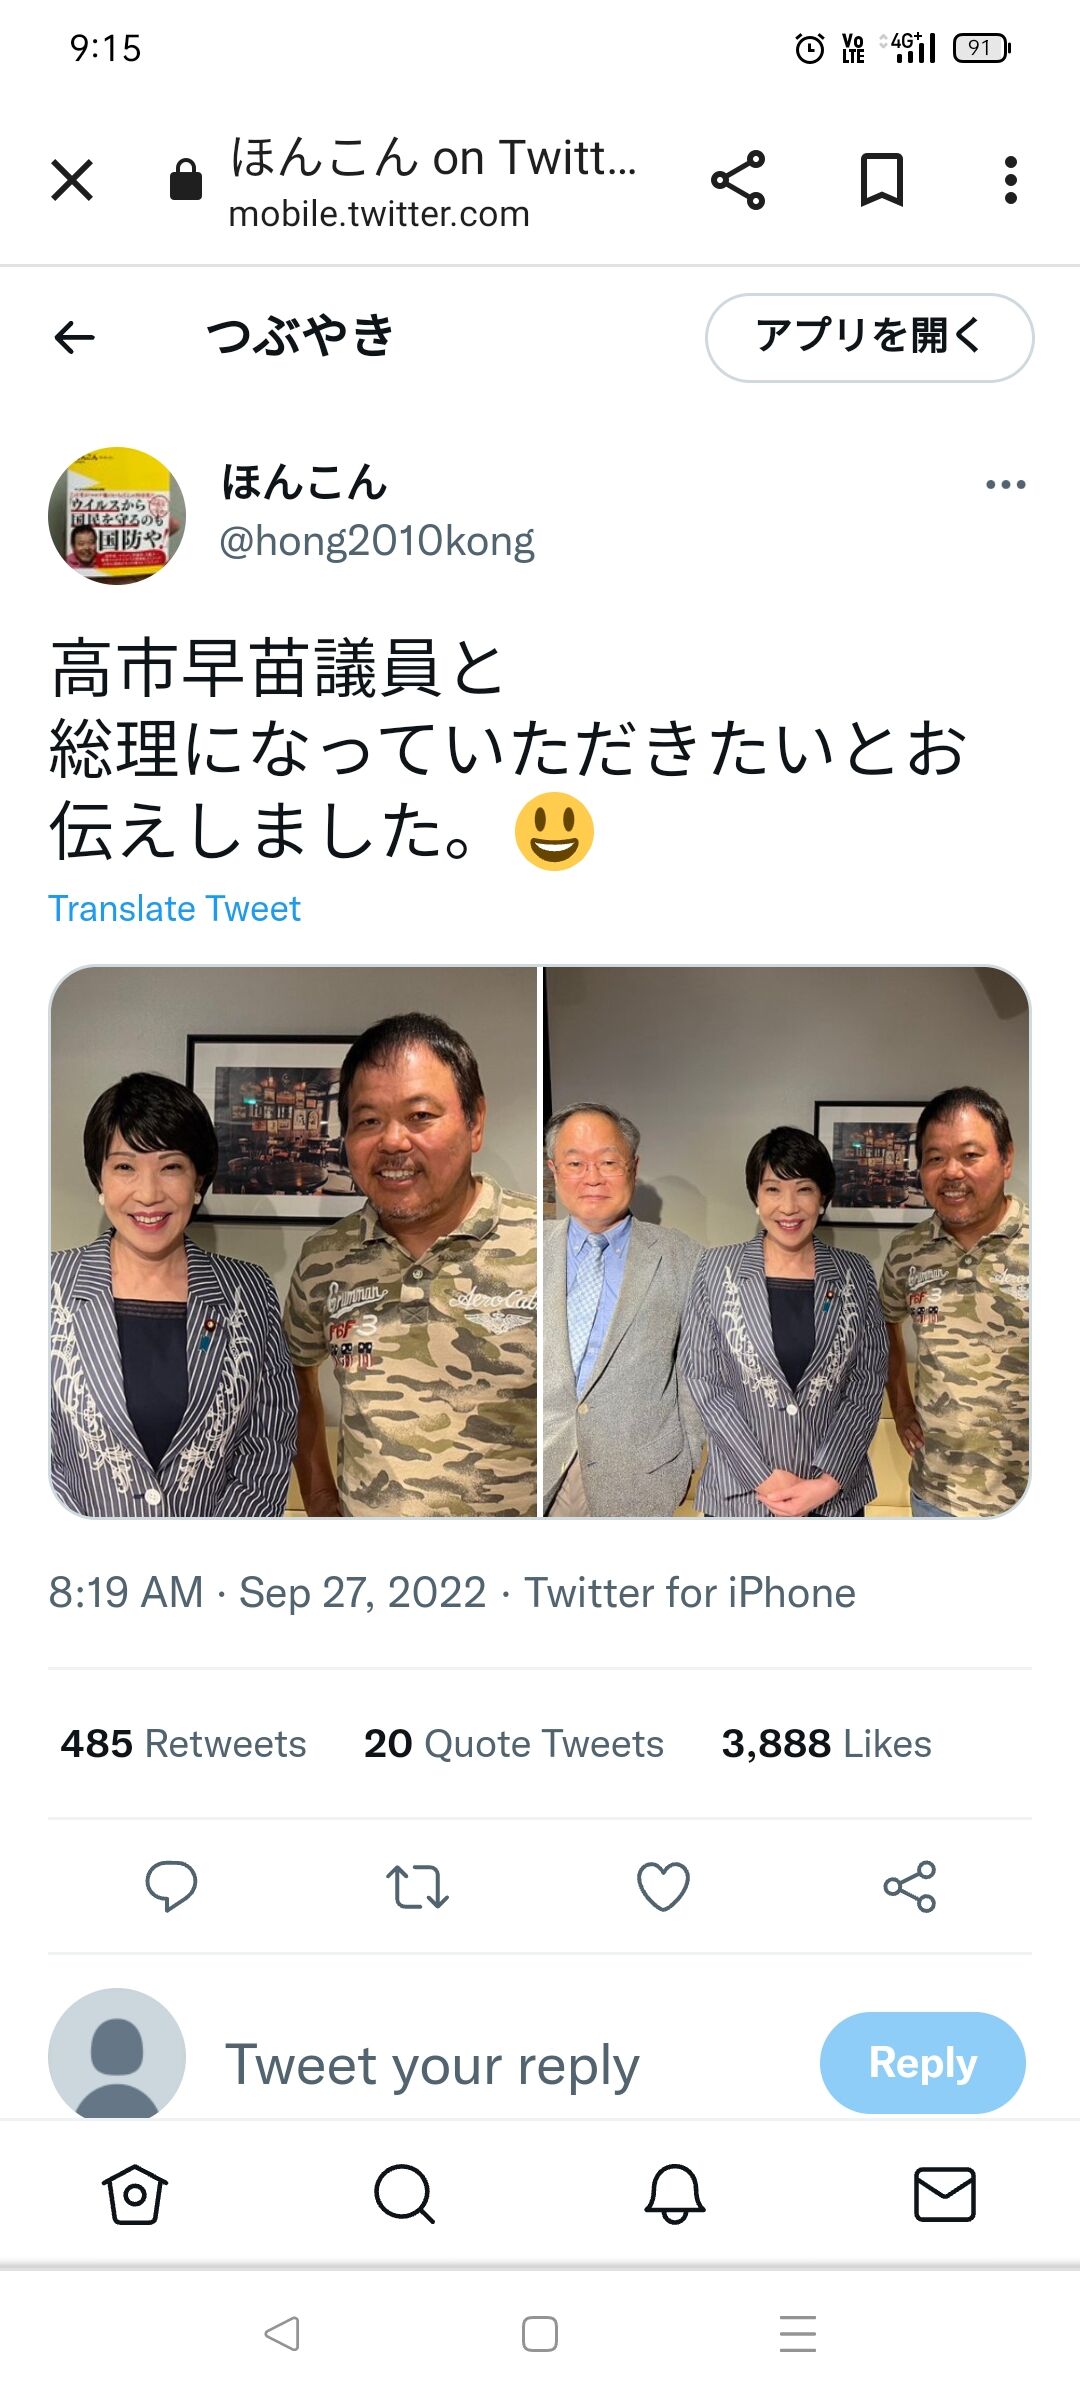Tap the アプリを開く button
1080x2400 pixels.
click(x=869, y=337)
